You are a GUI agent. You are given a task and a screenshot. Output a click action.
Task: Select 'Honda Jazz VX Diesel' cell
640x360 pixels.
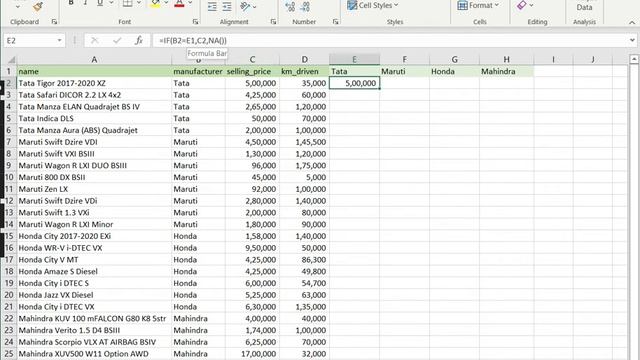(94, 295)
